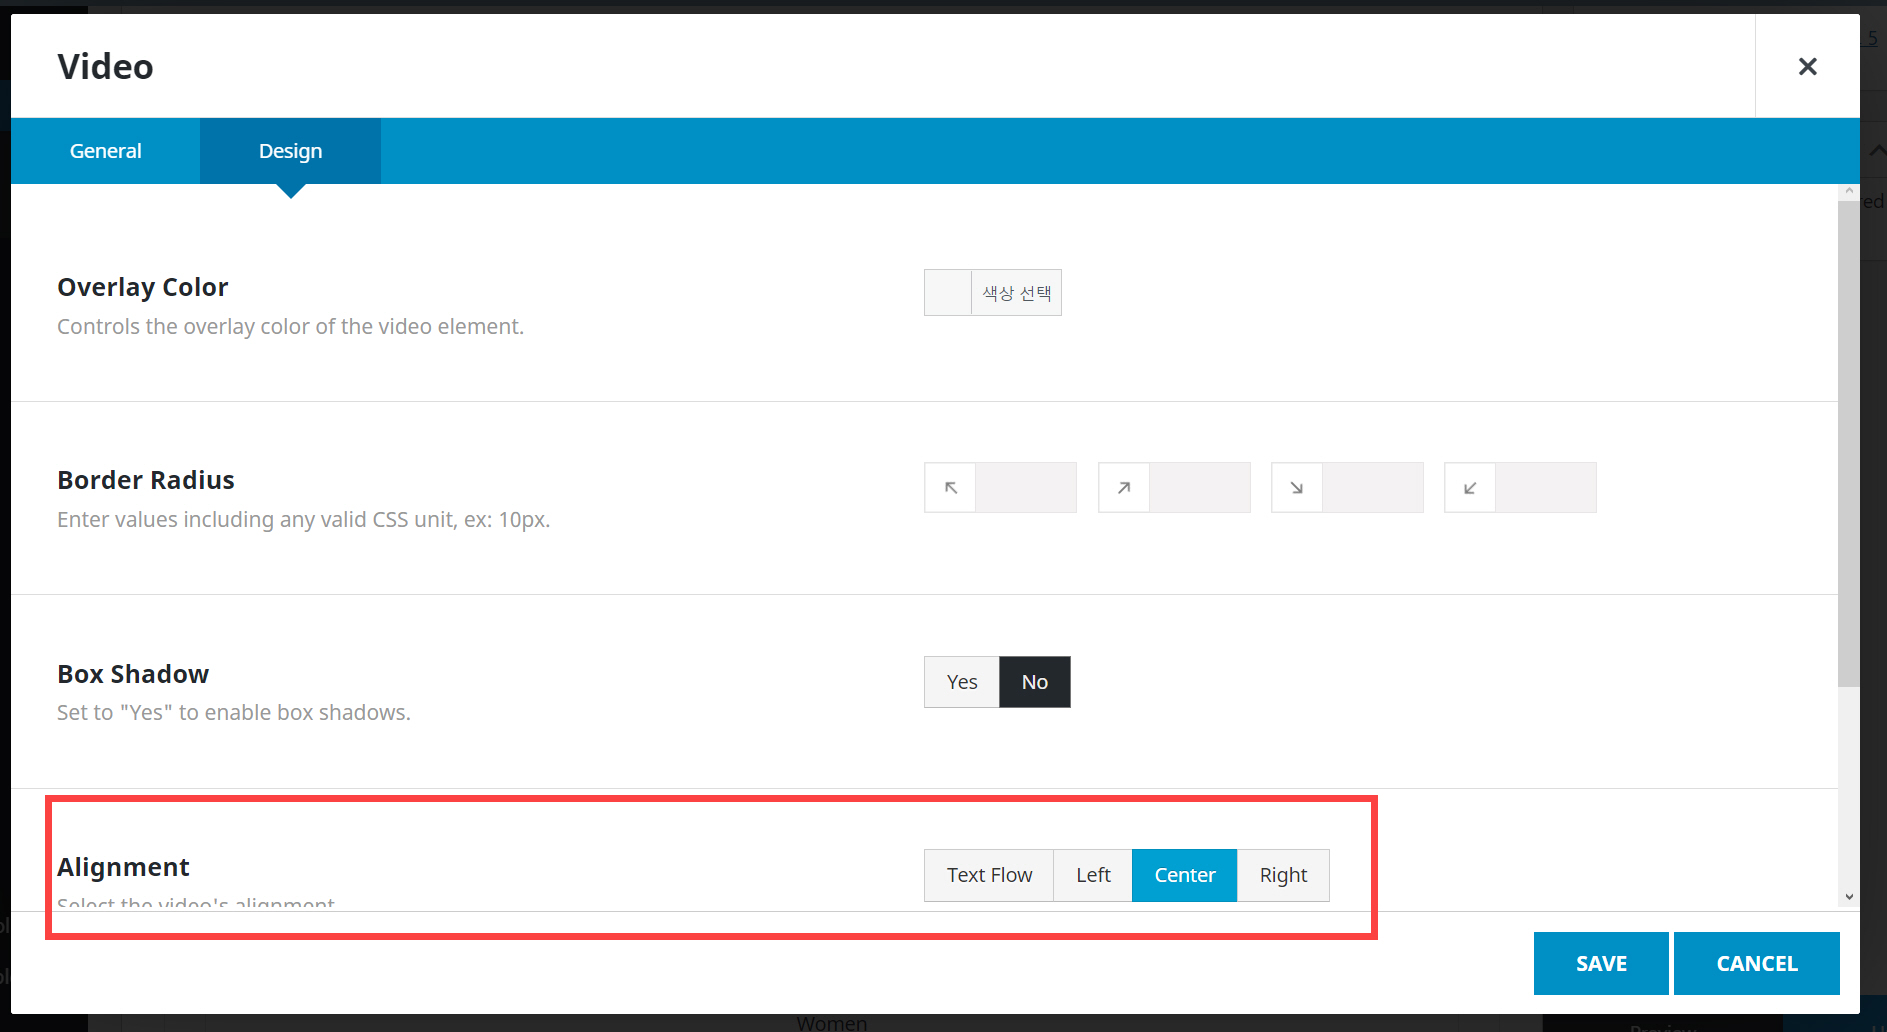The width and height of the screenshot is (1887, 1032).
Task: Close the Video dialog with the X
Action: click(1807, 66)
